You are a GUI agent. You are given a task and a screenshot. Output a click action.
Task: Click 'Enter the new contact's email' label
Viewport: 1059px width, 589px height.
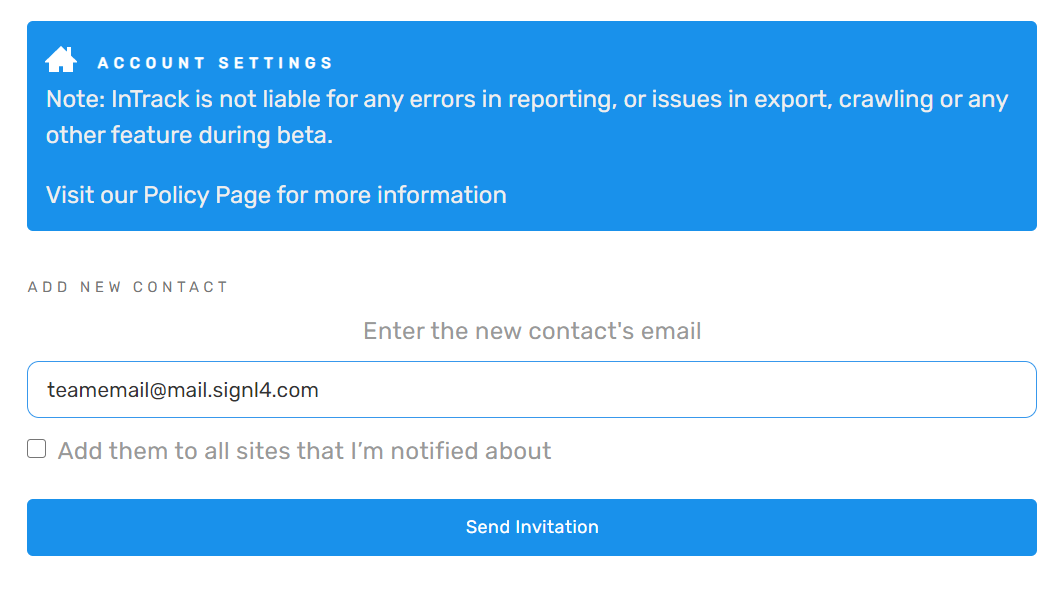[532, 331]
